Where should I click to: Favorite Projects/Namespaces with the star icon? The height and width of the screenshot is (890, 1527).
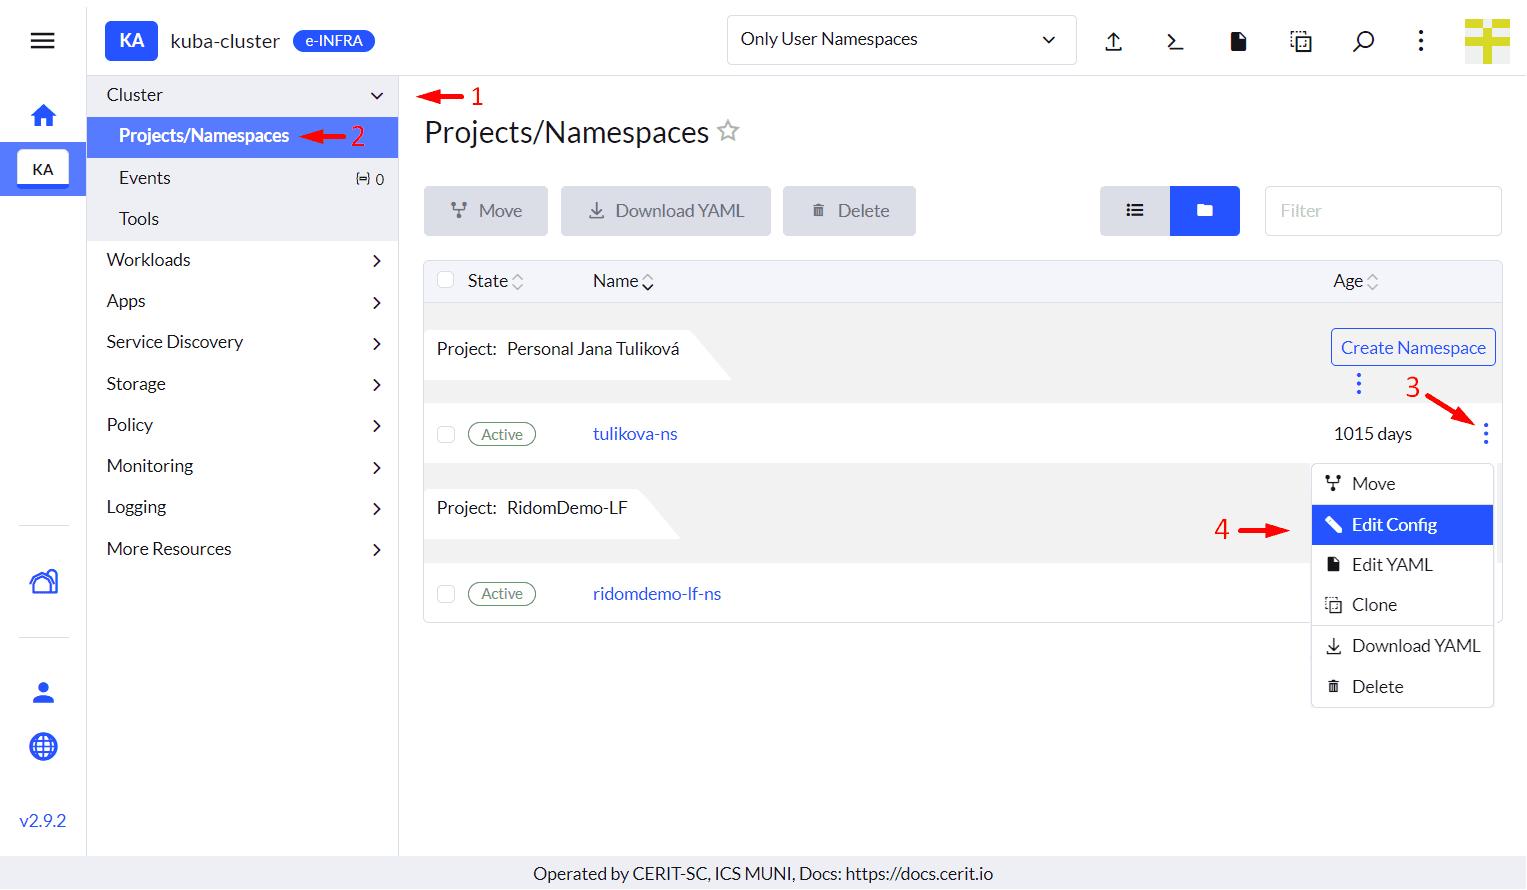click(728, 131)
